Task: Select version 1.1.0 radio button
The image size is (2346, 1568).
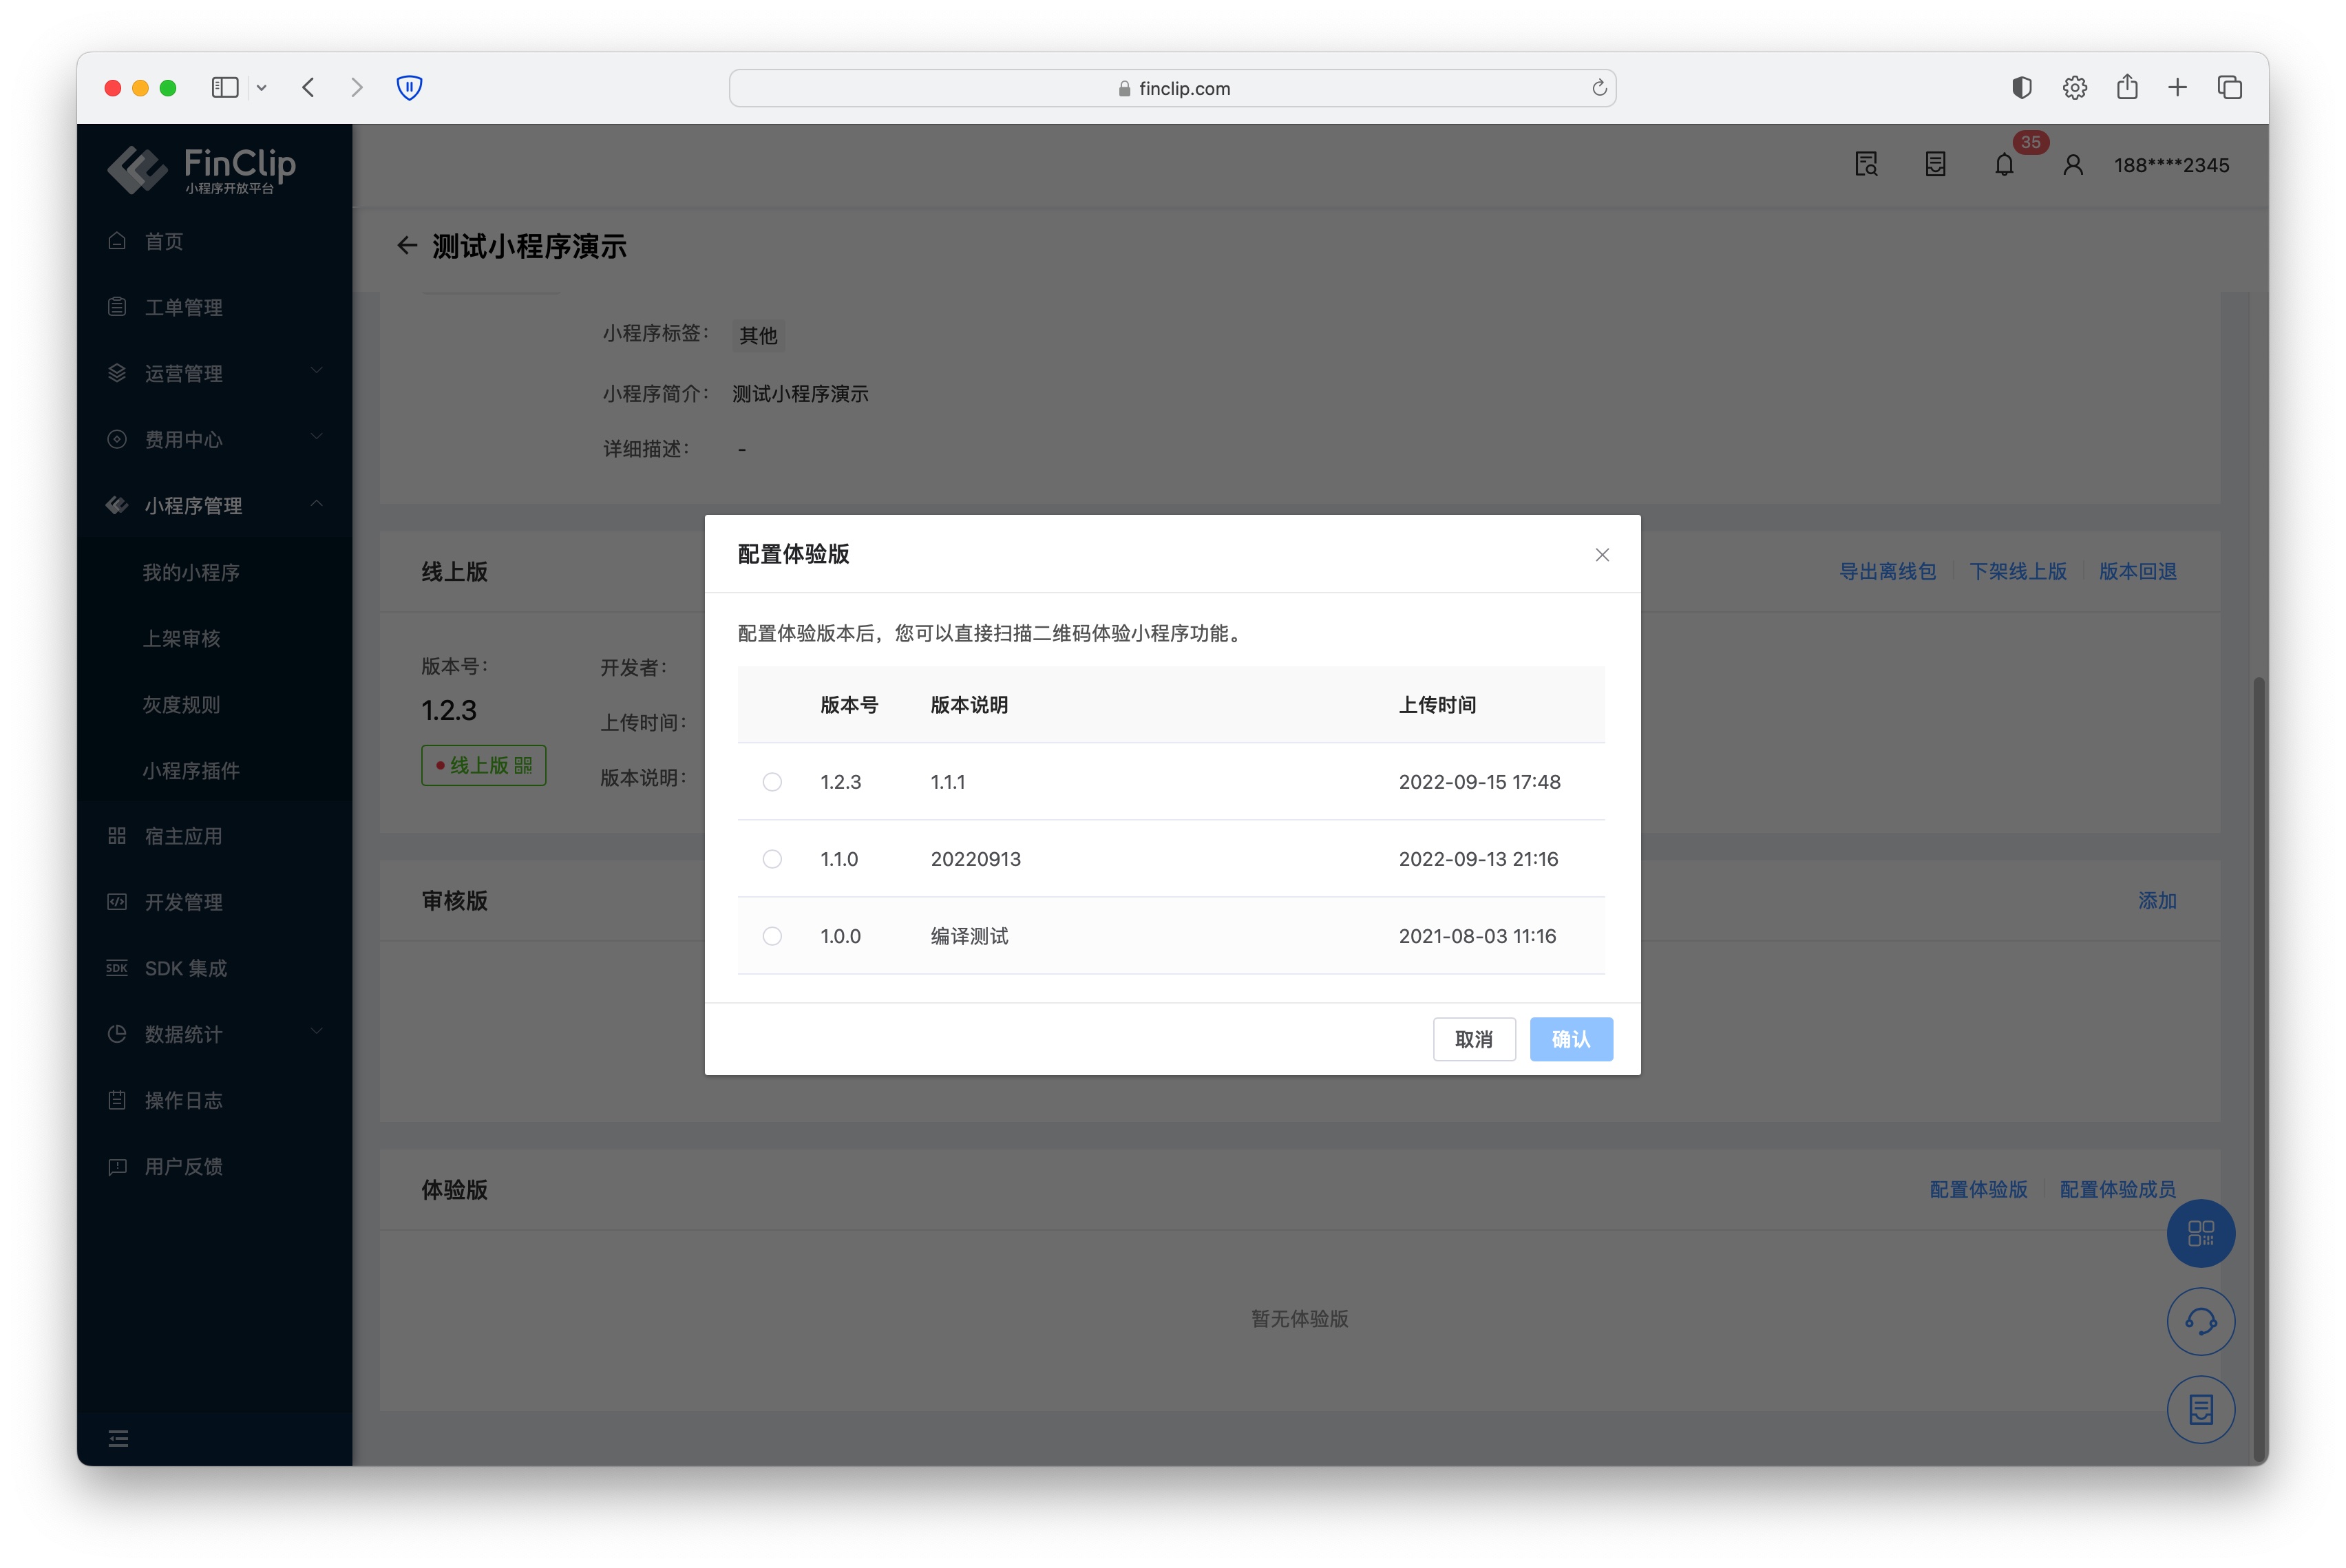Action: [772, 859]
